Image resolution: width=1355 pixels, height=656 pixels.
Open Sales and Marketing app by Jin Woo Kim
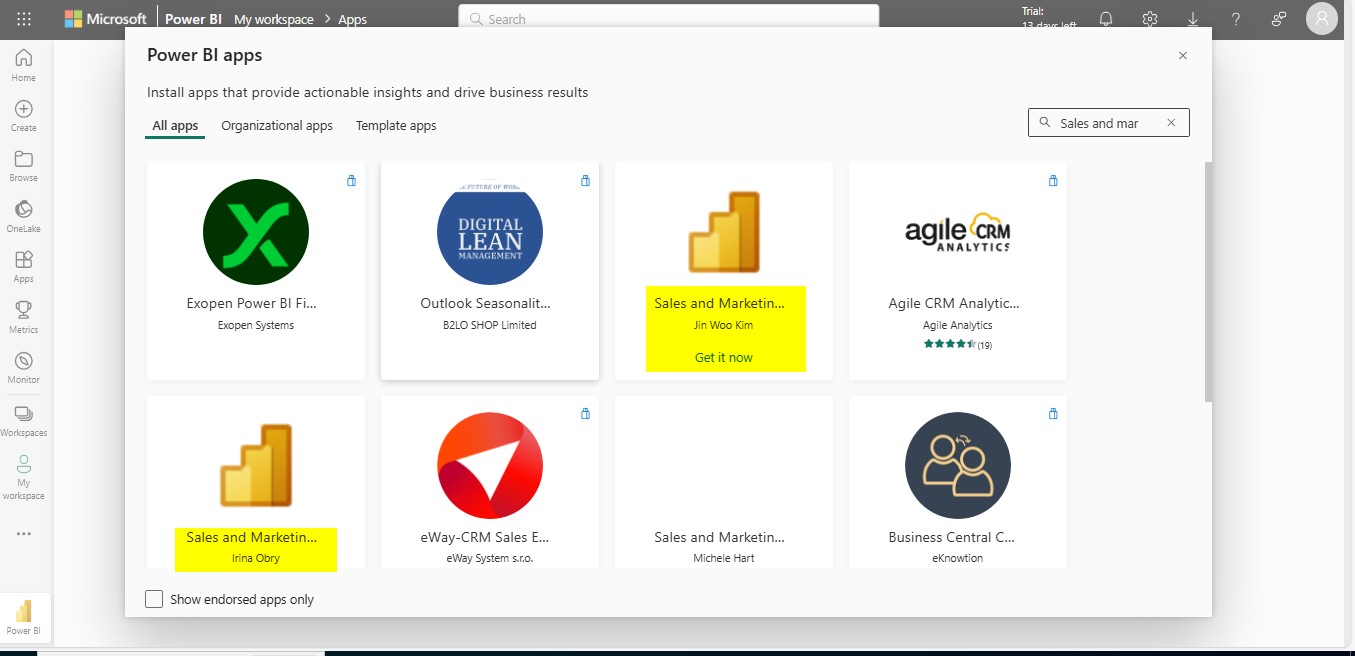click(720, 303)
